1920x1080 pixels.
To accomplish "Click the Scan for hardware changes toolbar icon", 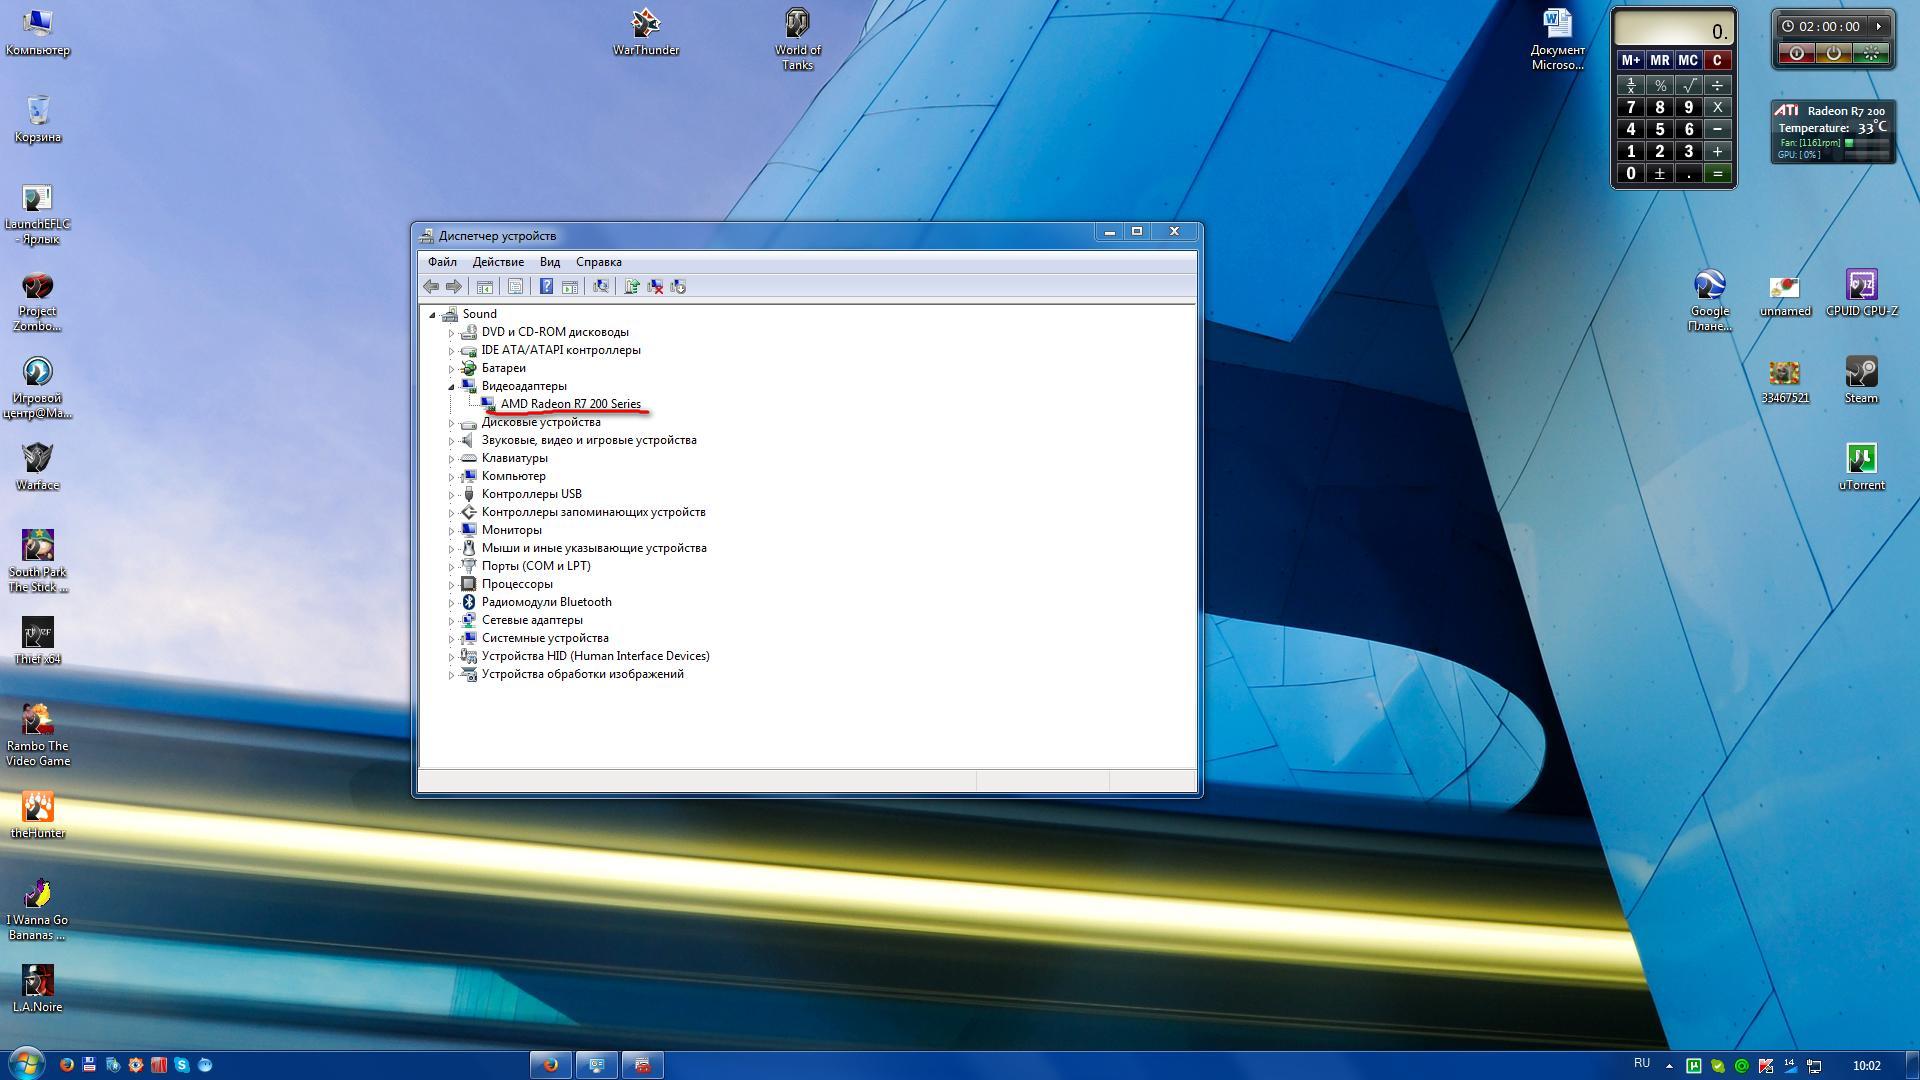I will click(x=600, y=287).
